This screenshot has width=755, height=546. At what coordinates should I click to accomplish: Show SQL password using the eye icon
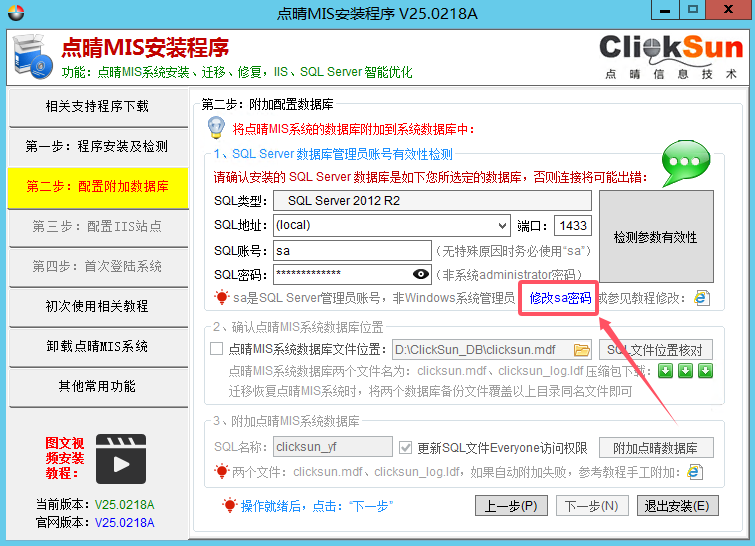point(421,275)
